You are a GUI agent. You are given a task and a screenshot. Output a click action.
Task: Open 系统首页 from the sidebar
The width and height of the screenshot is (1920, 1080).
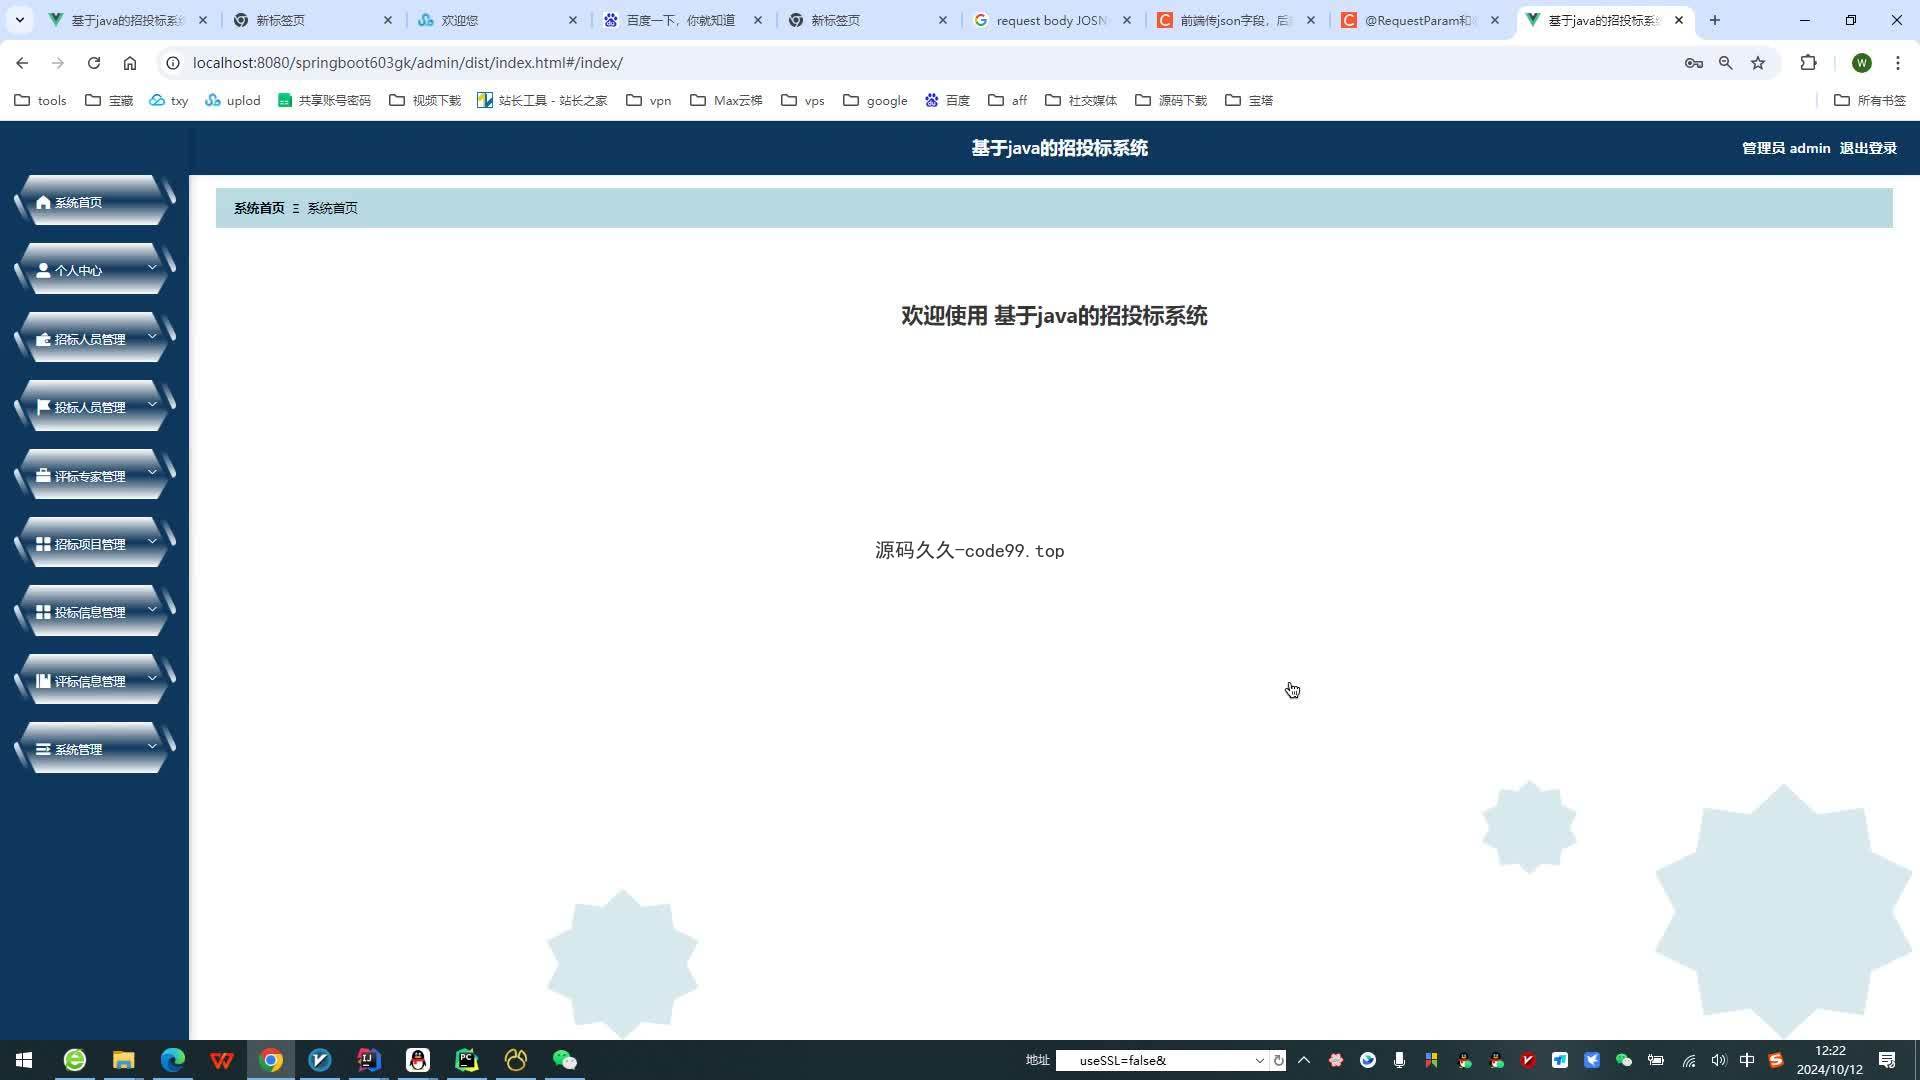pos(95,202)
